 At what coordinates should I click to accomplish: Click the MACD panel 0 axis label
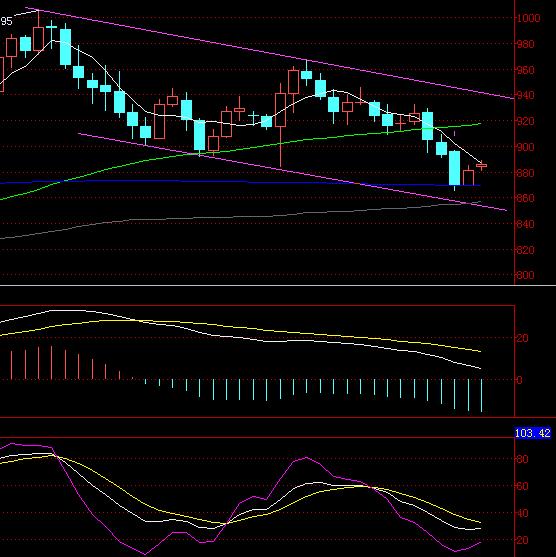(519, 380)
